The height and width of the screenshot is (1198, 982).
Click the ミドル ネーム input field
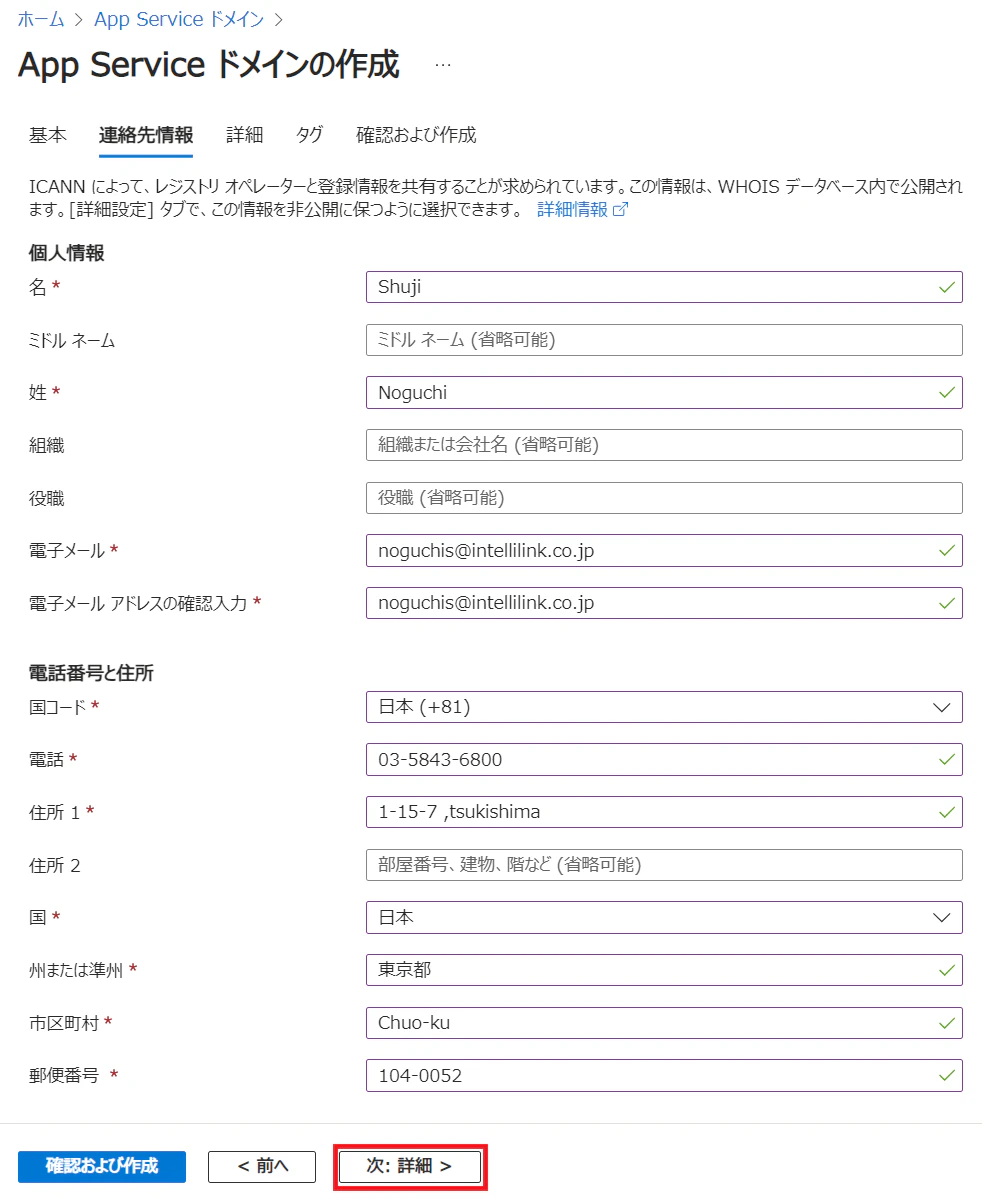click(x=663, y=340)
